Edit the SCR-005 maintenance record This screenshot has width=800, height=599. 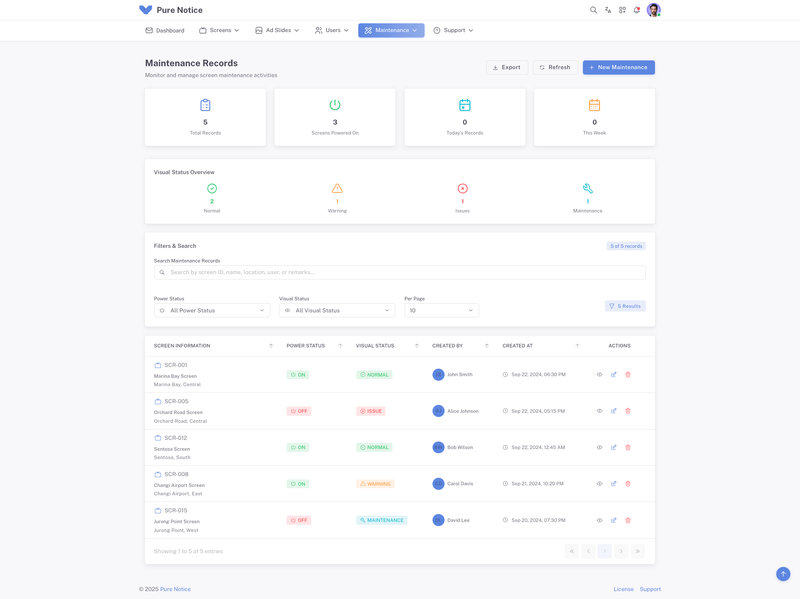click(x=614, y=411)
